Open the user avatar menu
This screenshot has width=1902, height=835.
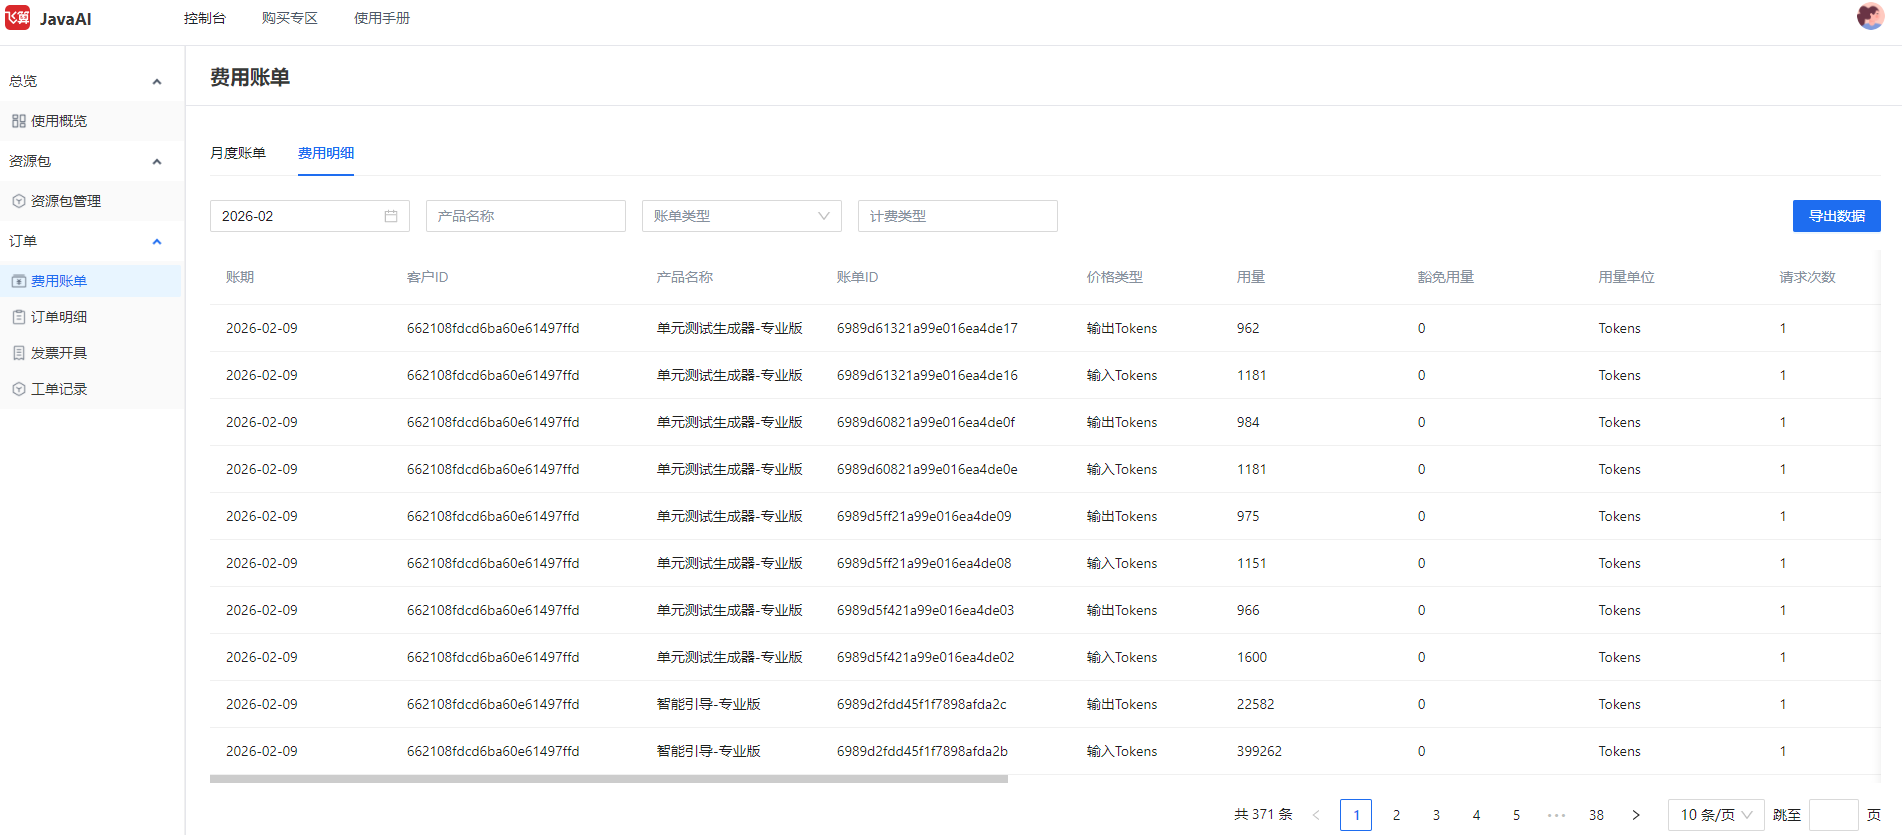click(1870, 17)
